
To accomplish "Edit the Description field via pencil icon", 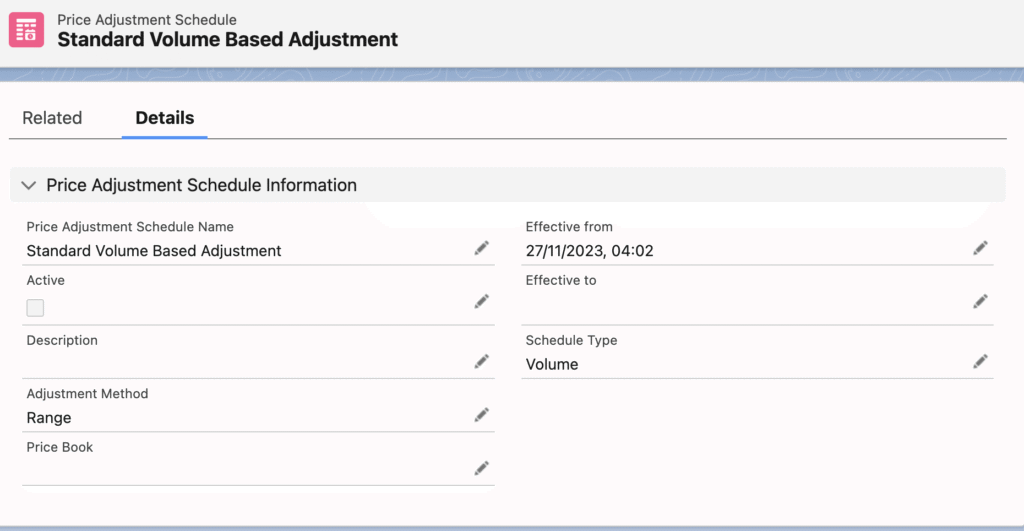I will tap(481, 361).
